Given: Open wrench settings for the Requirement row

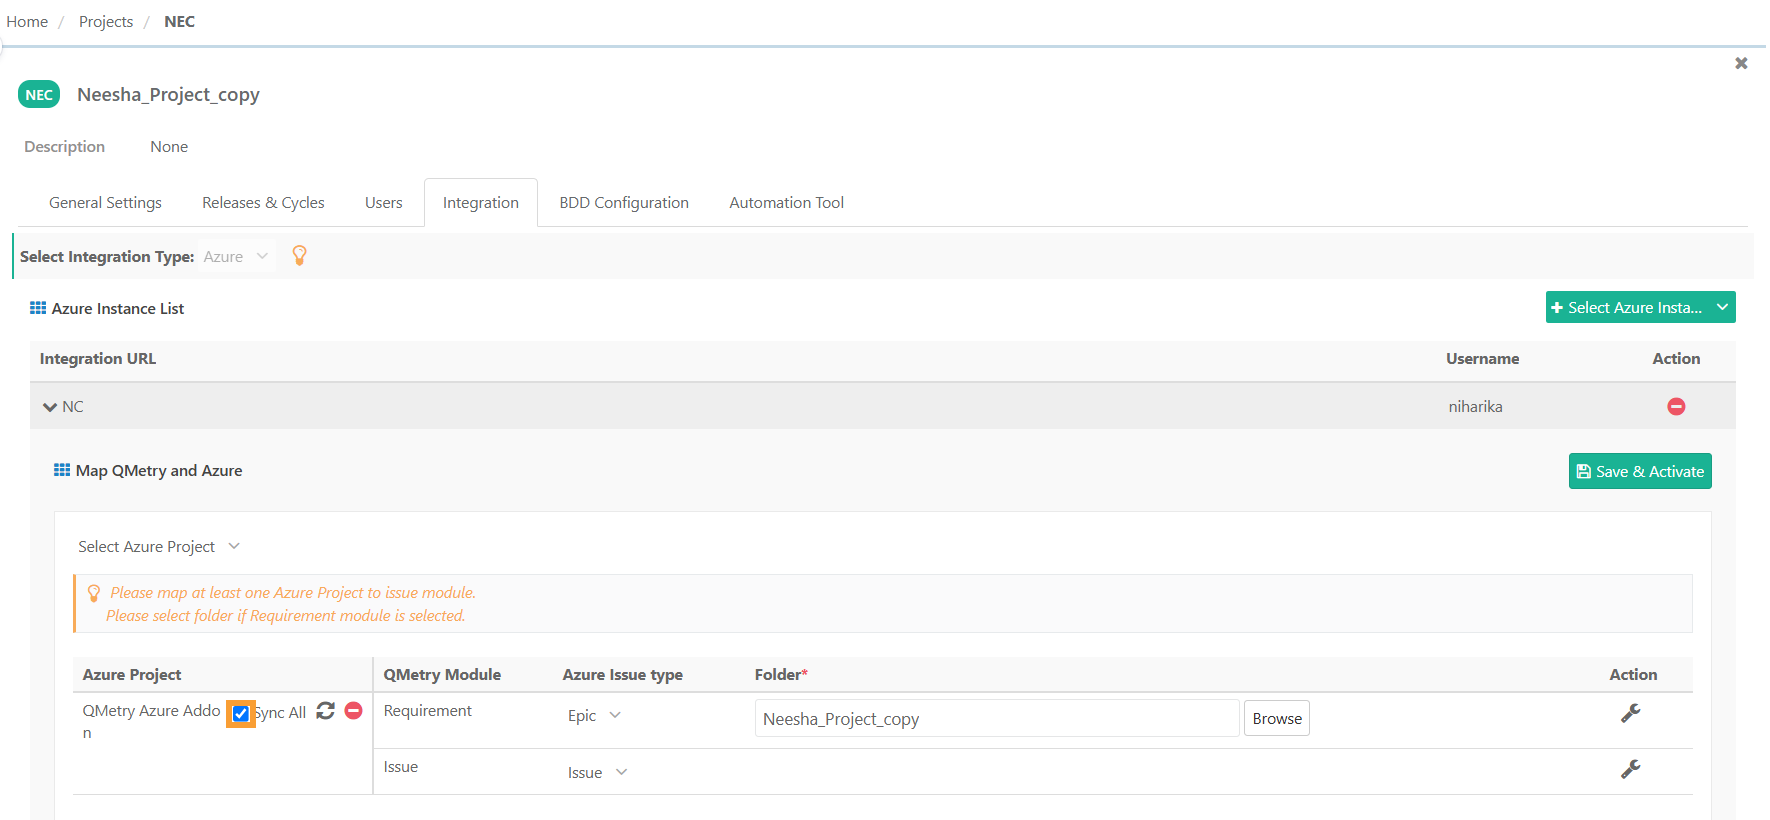Looking at the screenshot, I should pos(1630,713).
